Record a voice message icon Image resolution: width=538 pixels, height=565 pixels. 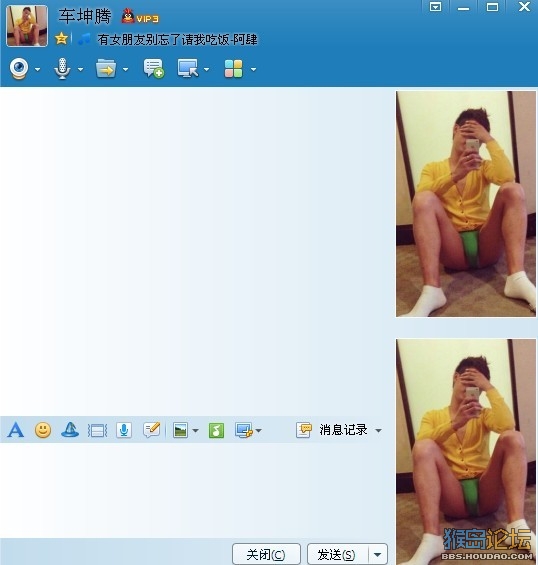(124, 430)
